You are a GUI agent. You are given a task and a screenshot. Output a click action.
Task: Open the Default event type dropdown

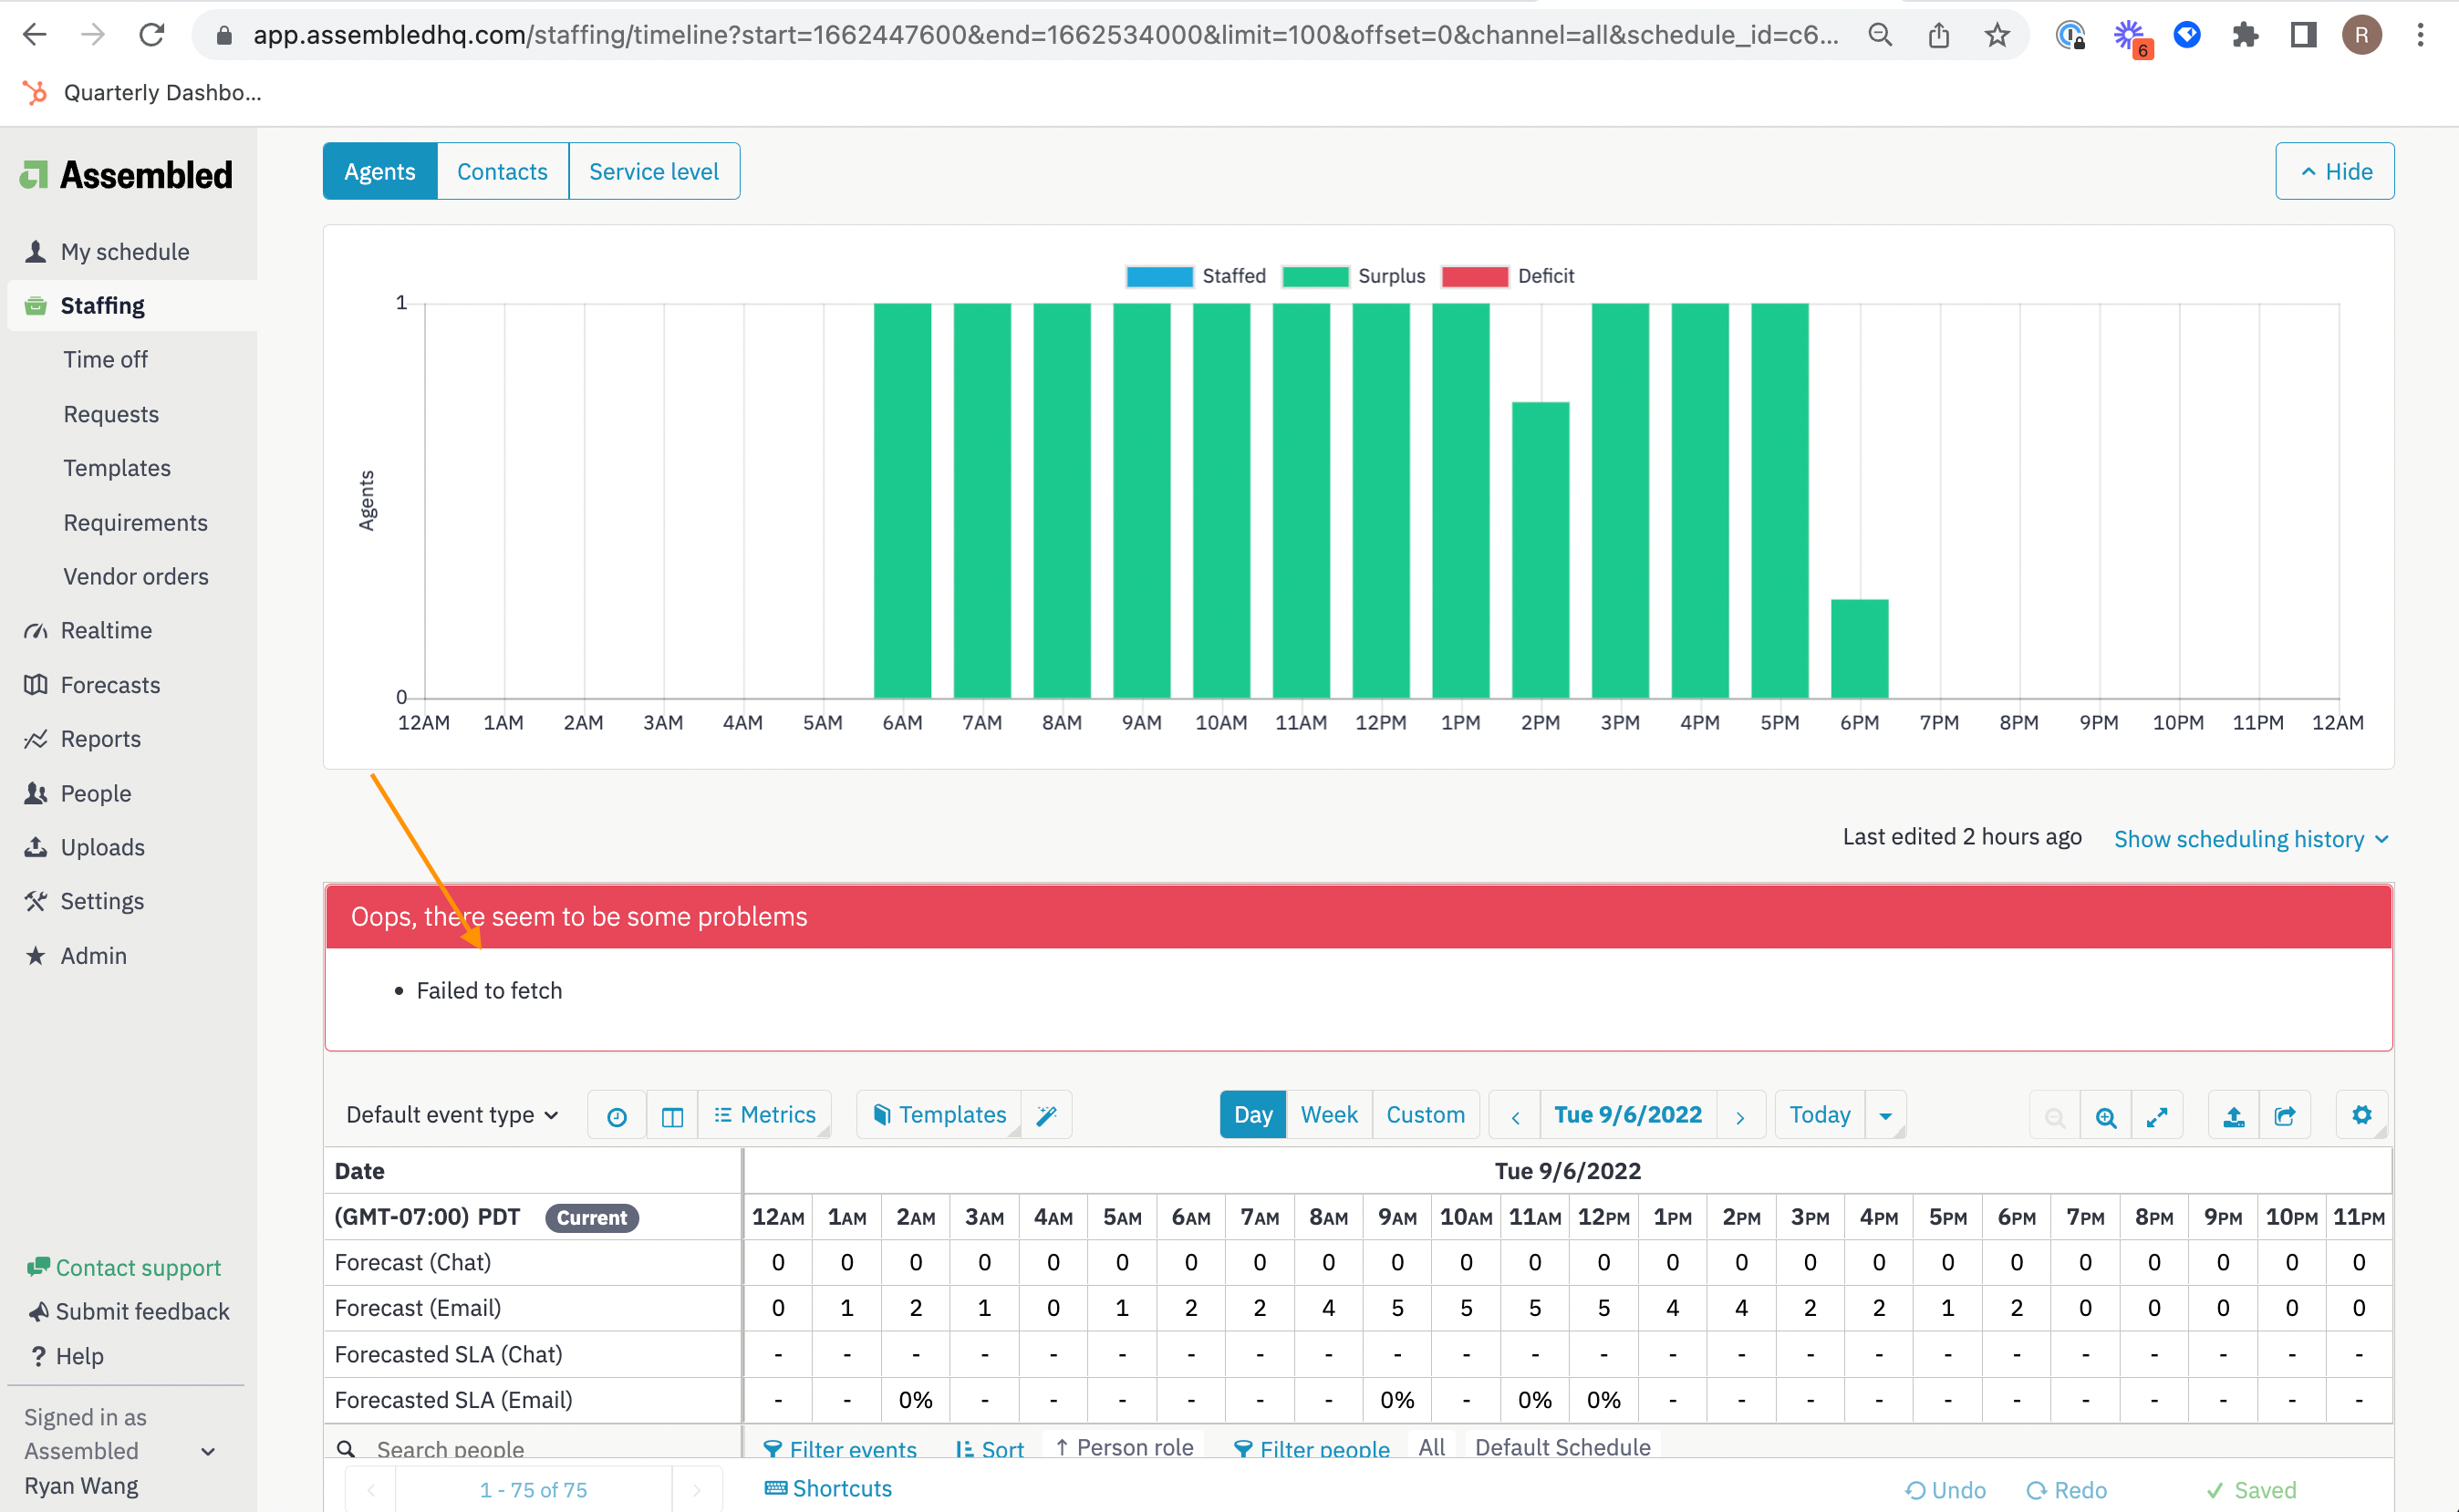pyautogui.click(x=452, y=1114)
